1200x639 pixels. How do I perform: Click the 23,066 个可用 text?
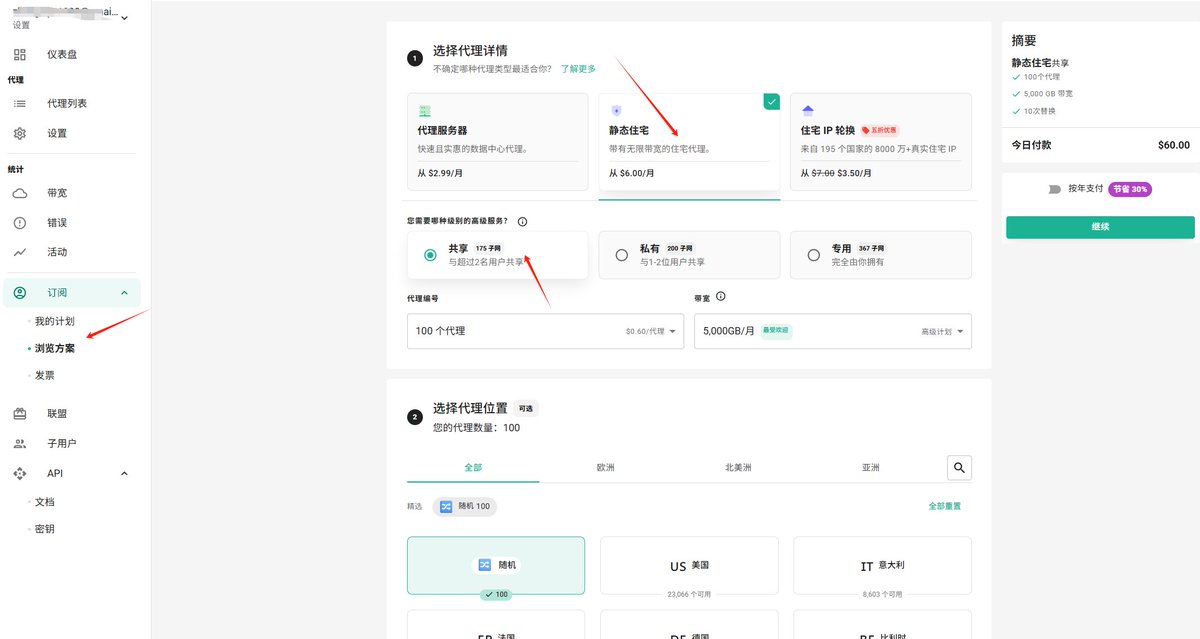click(x=689, y=593)
